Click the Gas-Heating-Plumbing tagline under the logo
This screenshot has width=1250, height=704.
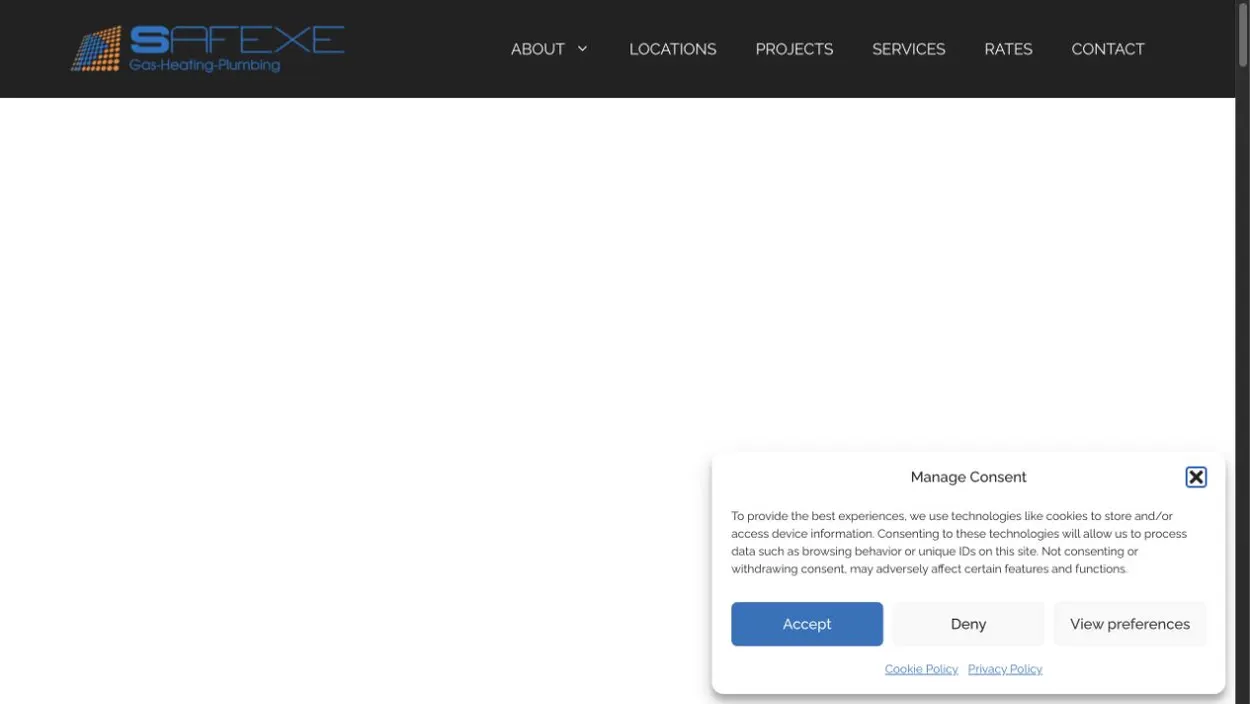click(x=204, y=66)
